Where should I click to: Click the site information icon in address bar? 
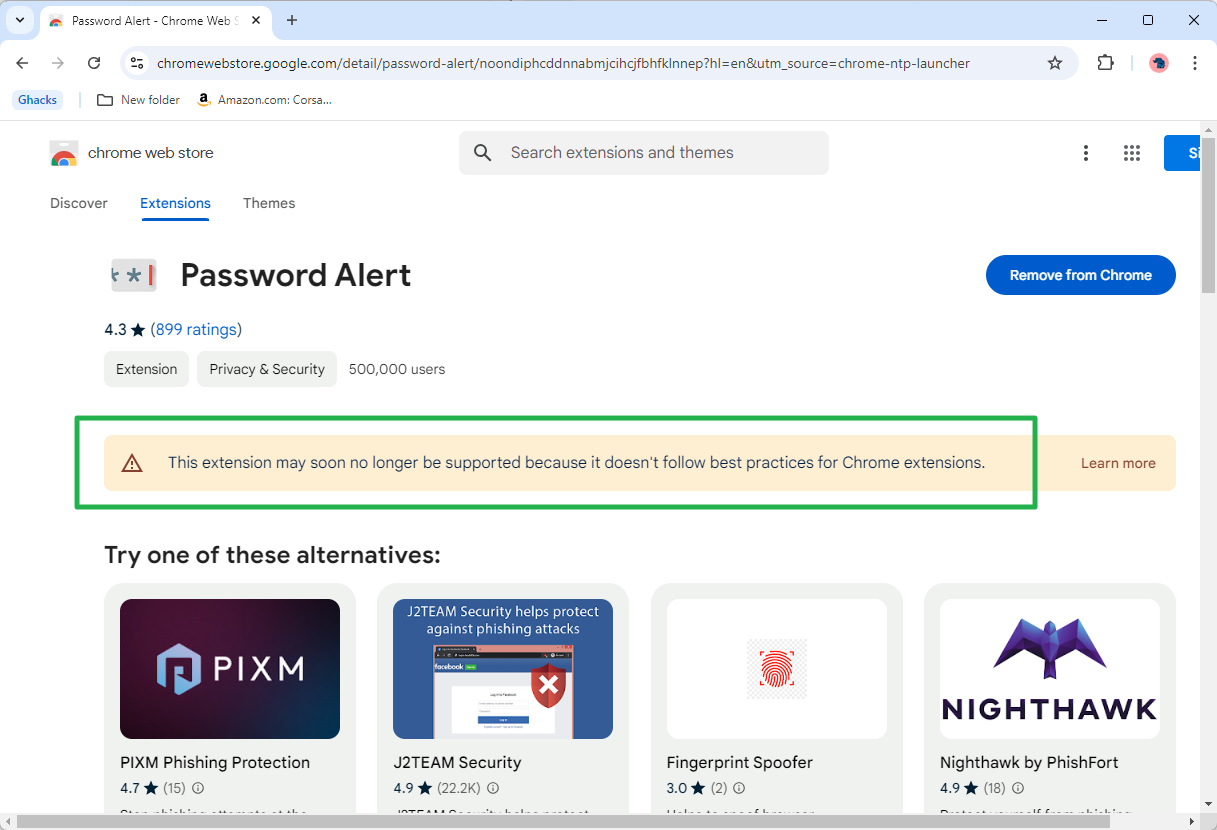click(138, 63)
